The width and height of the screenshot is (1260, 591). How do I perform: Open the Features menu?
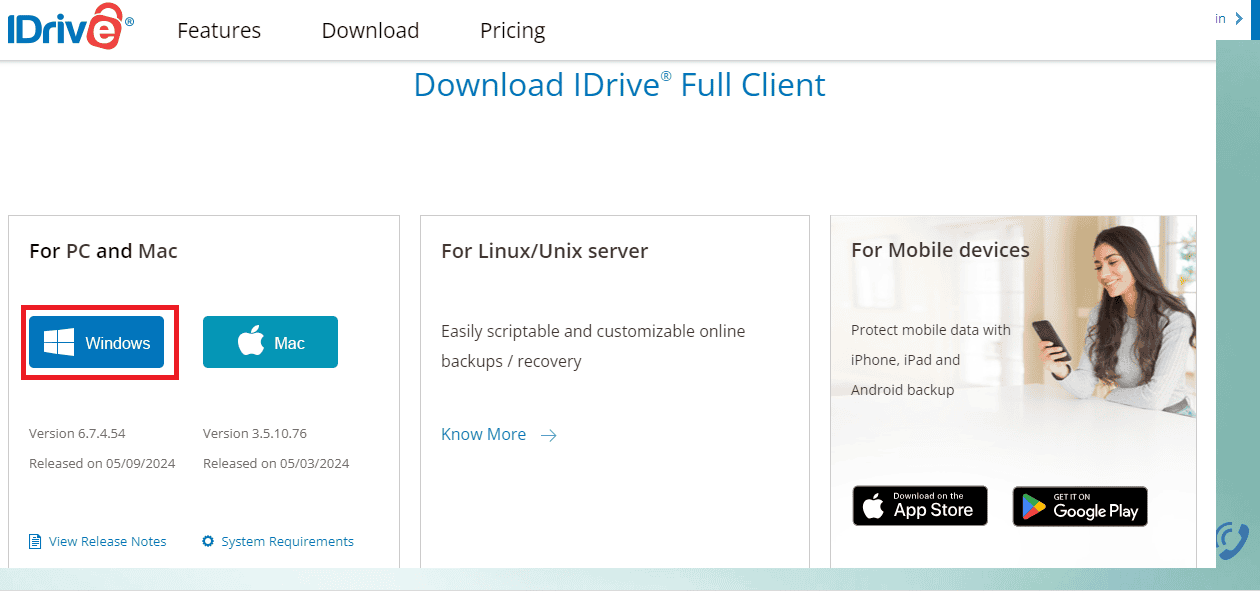219,31
